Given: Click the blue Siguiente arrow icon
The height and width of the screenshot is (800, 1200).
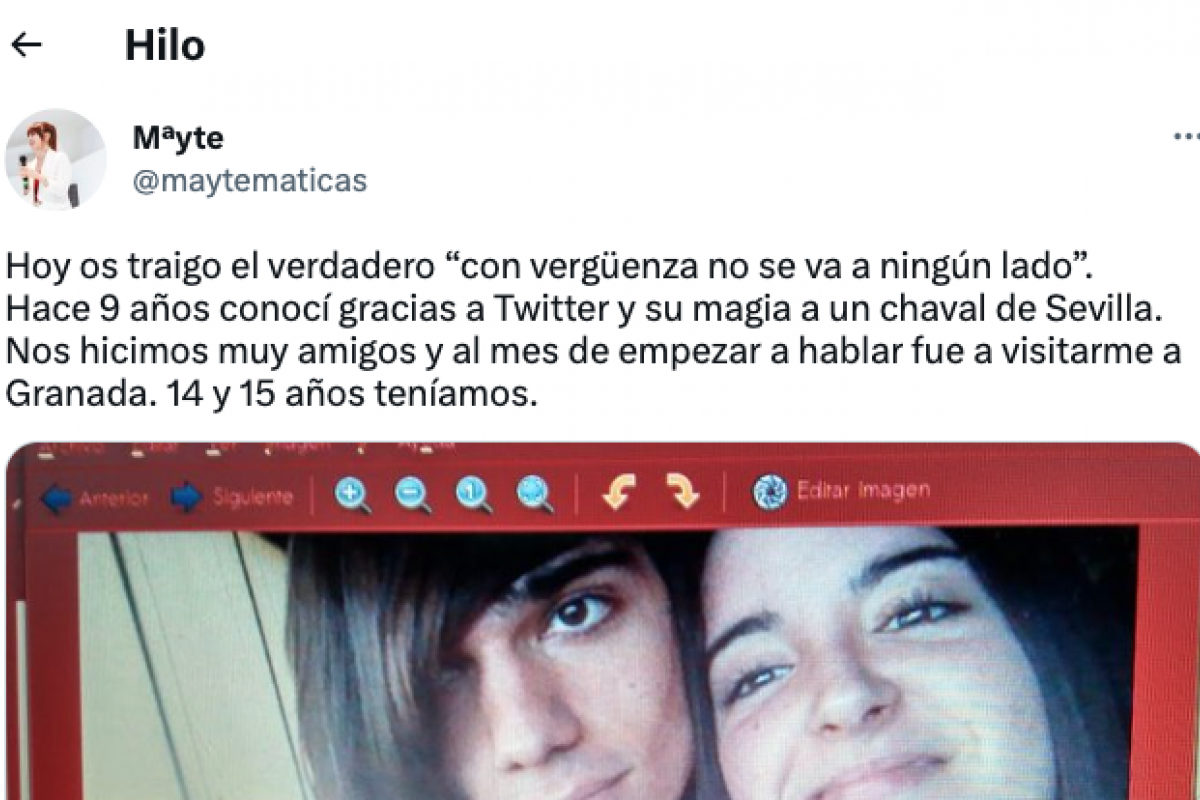Looking at the screenshot, I should point(187,497).
